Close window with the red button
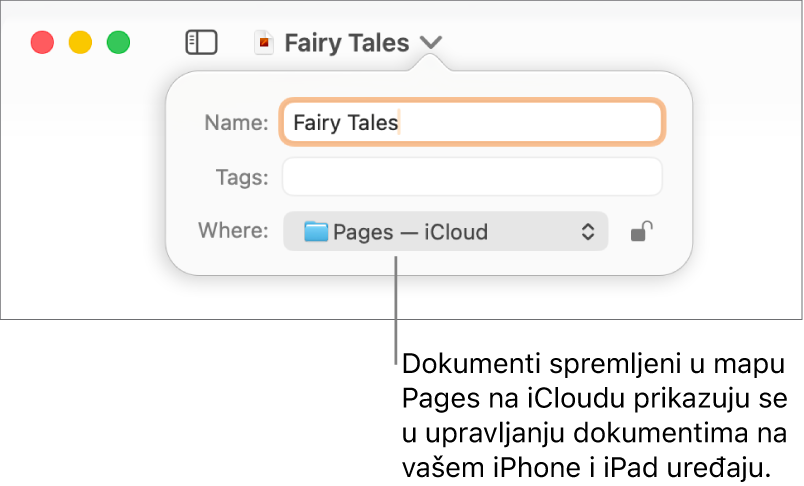Viewport: 804px width, 486px height. coord(43,42)
